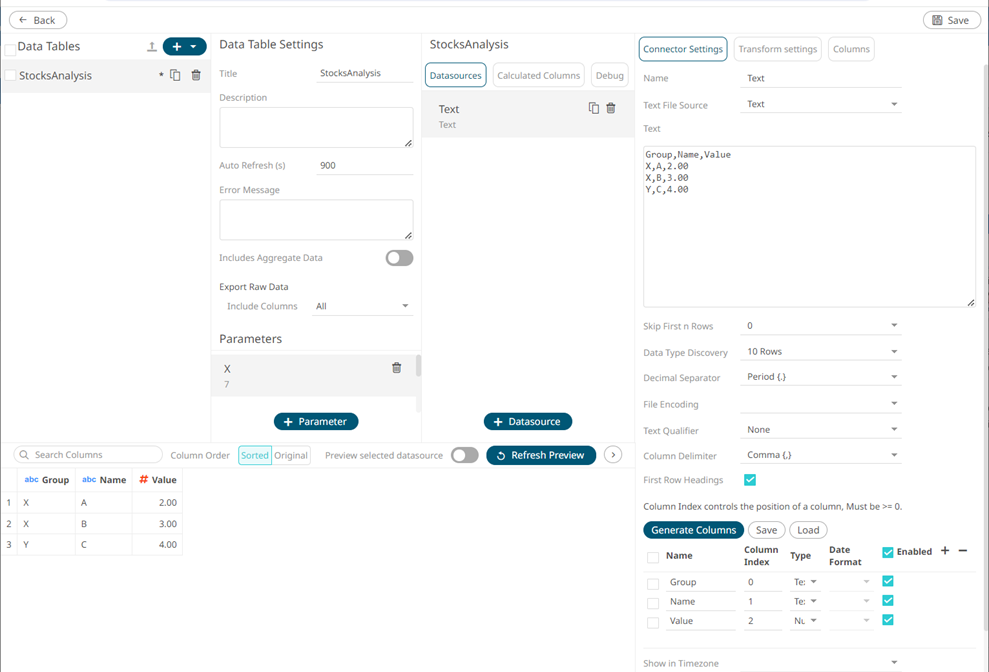Click the expand preview arrow icon

pos(613,455)
